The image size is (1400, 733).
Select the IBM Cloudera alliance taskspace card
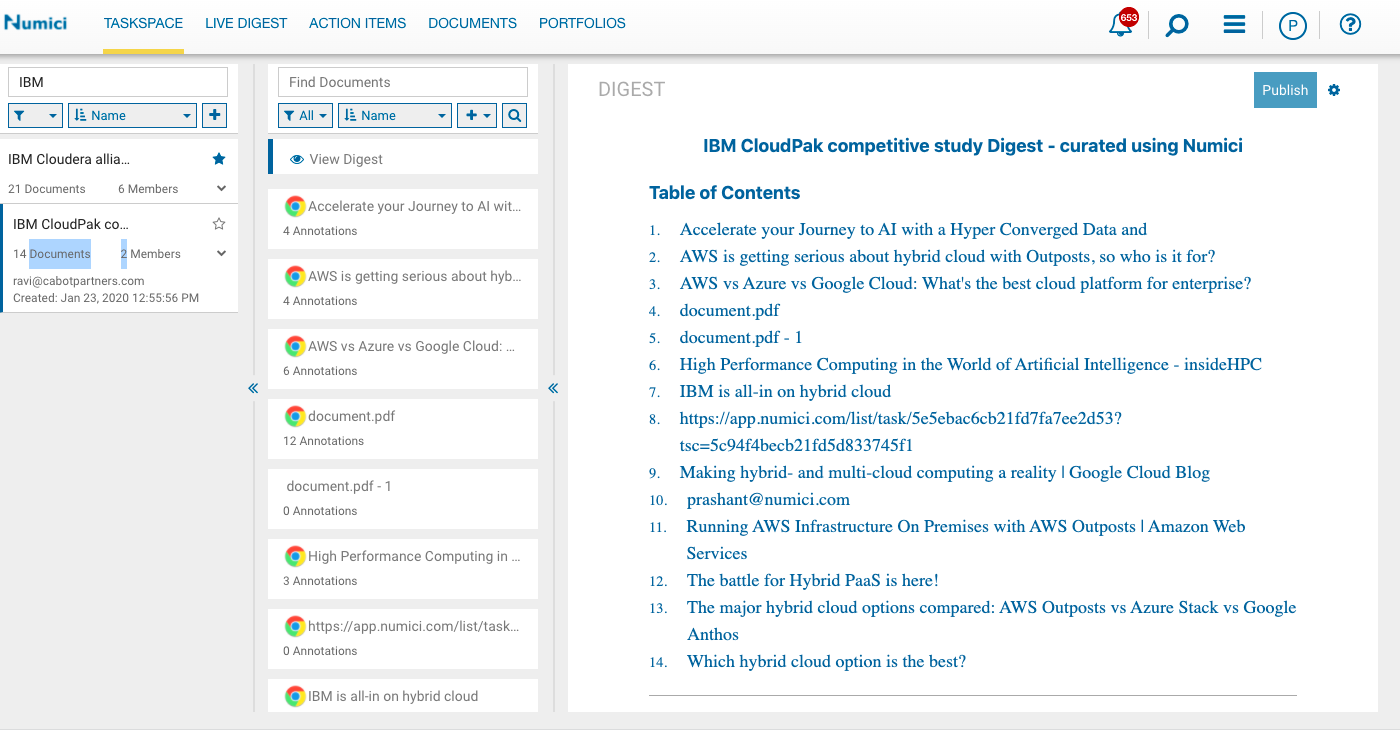coord(119,170)
